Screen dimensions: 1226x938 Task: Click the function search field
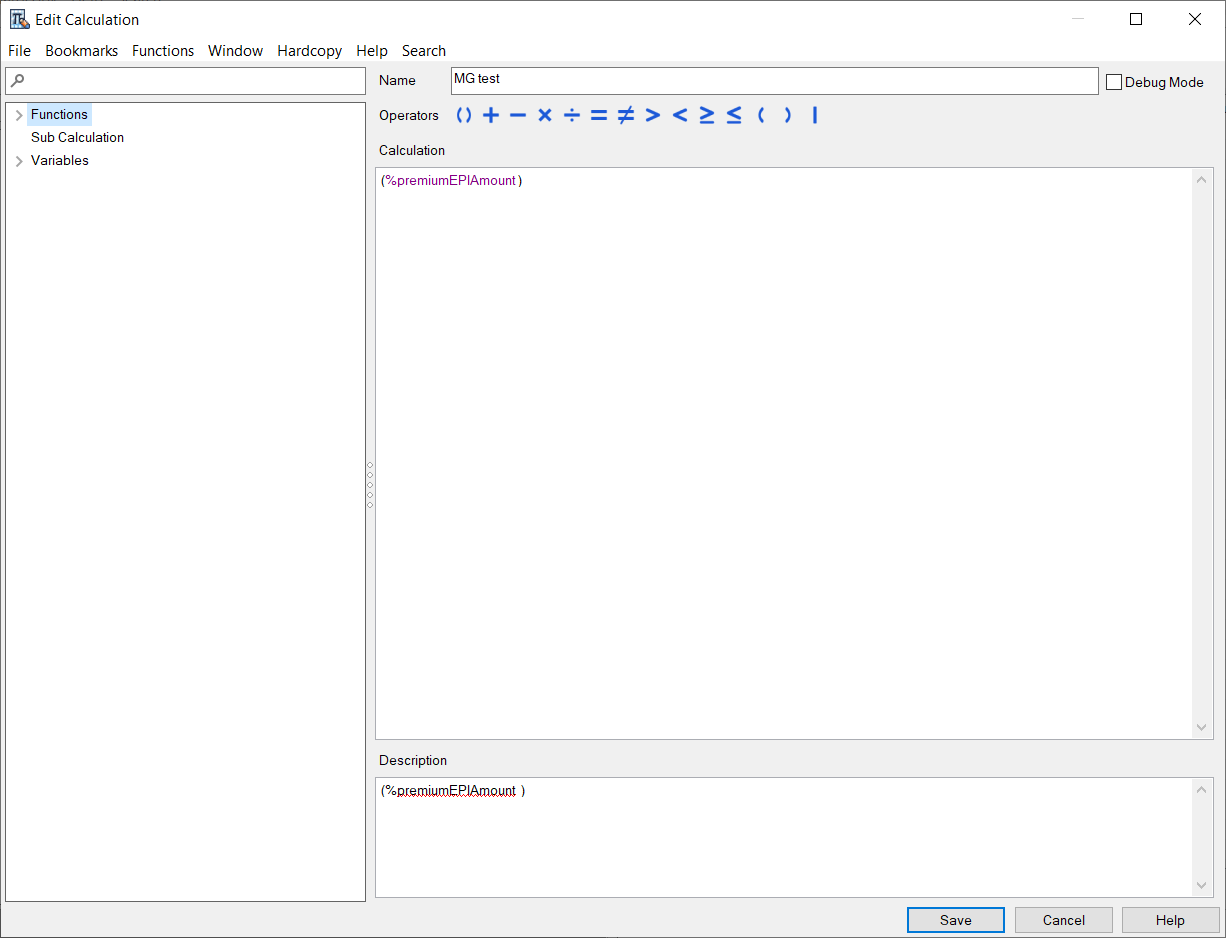pos(185,81)
